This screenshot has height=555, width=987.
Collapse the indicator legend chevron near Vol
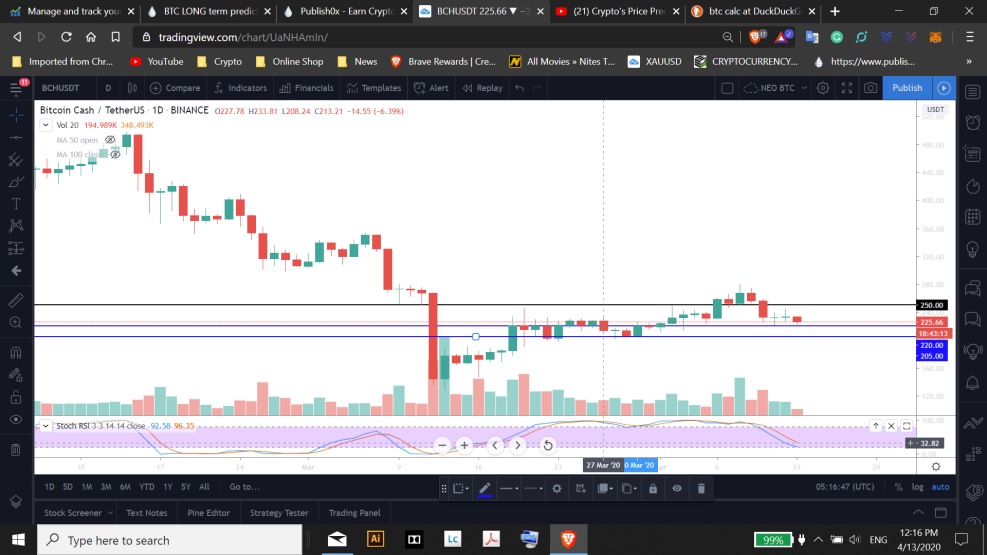pos(45,125)
